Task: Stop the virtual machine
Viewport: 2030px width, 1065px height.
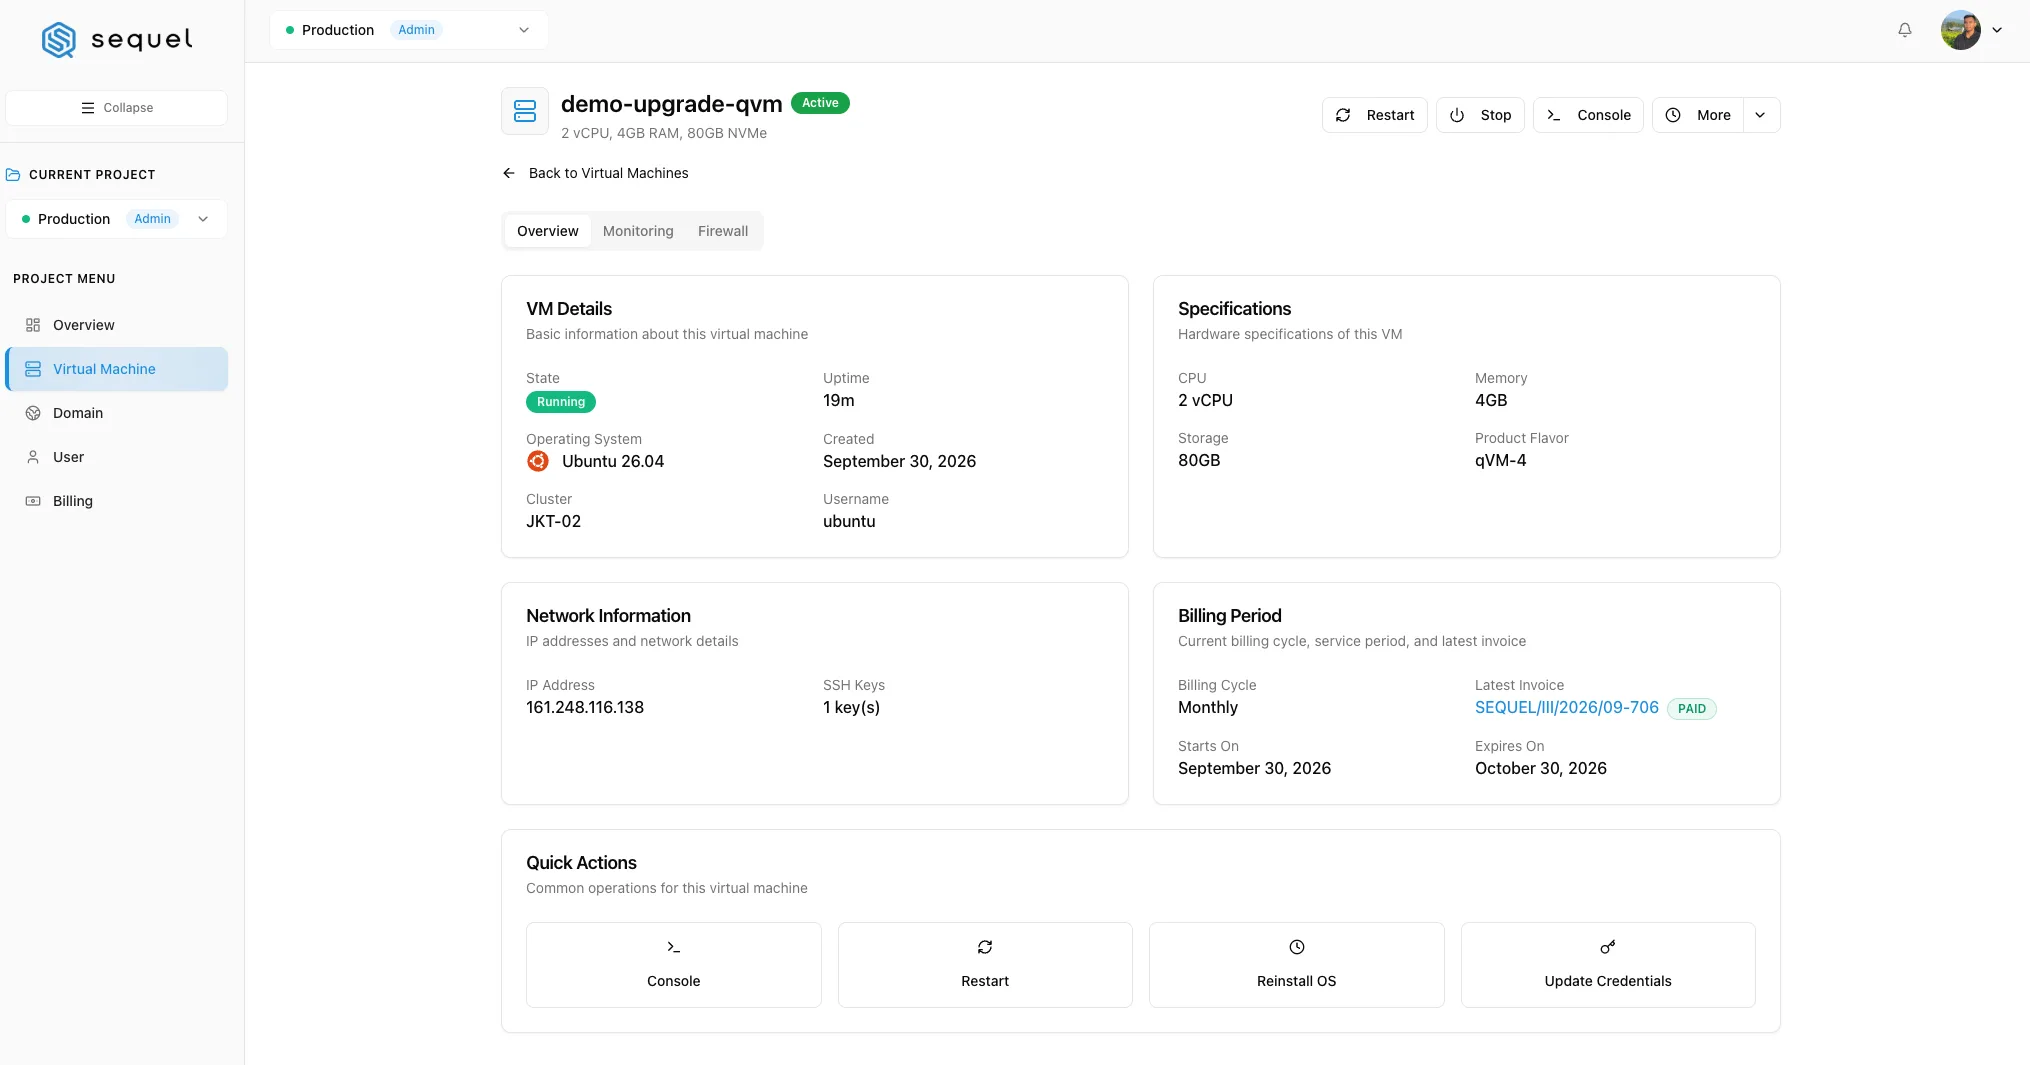Action: pos(1480,115)
